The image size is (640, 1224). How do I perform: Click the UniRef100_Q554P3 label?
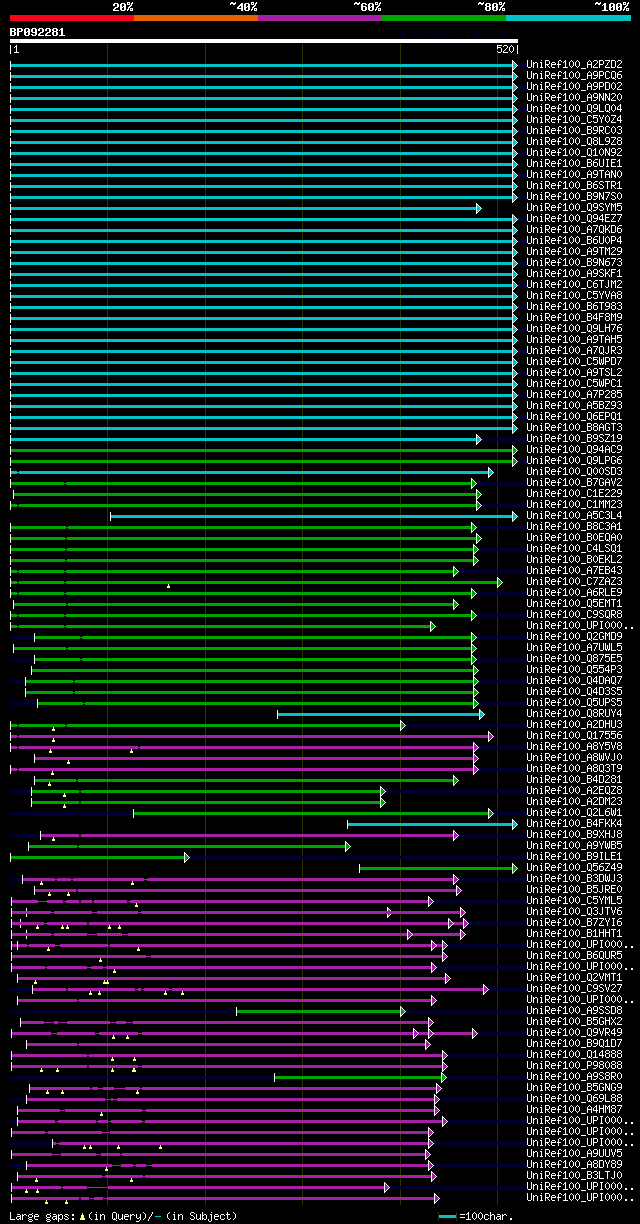[574, 670]
